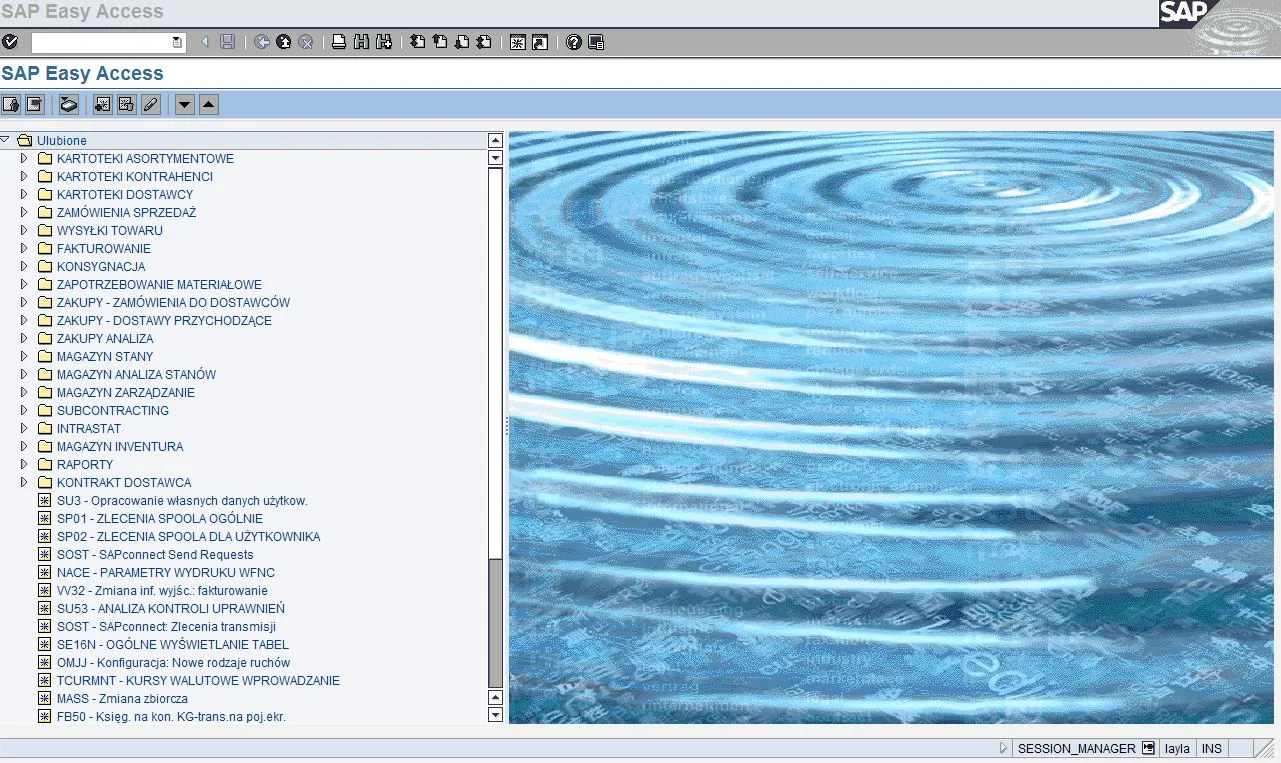Click the Exit yellow up-arrow icon
The image size is (1281, 763).
coord(284,42)
